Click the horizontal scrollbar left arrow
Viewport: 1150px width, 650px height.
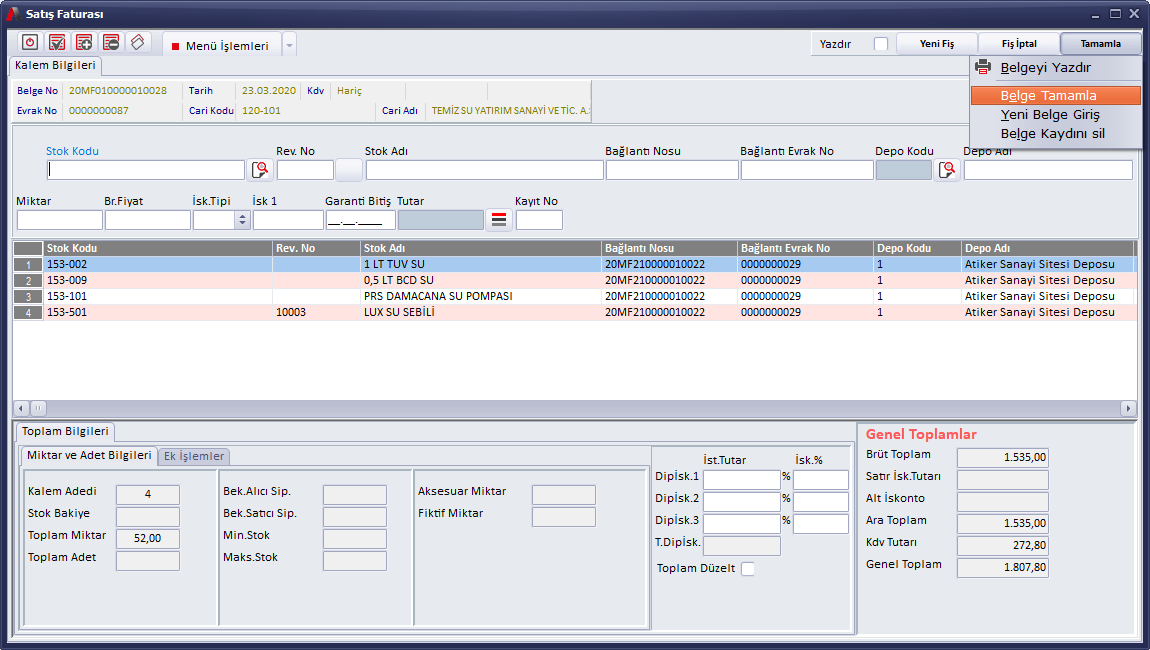point(21,408)
